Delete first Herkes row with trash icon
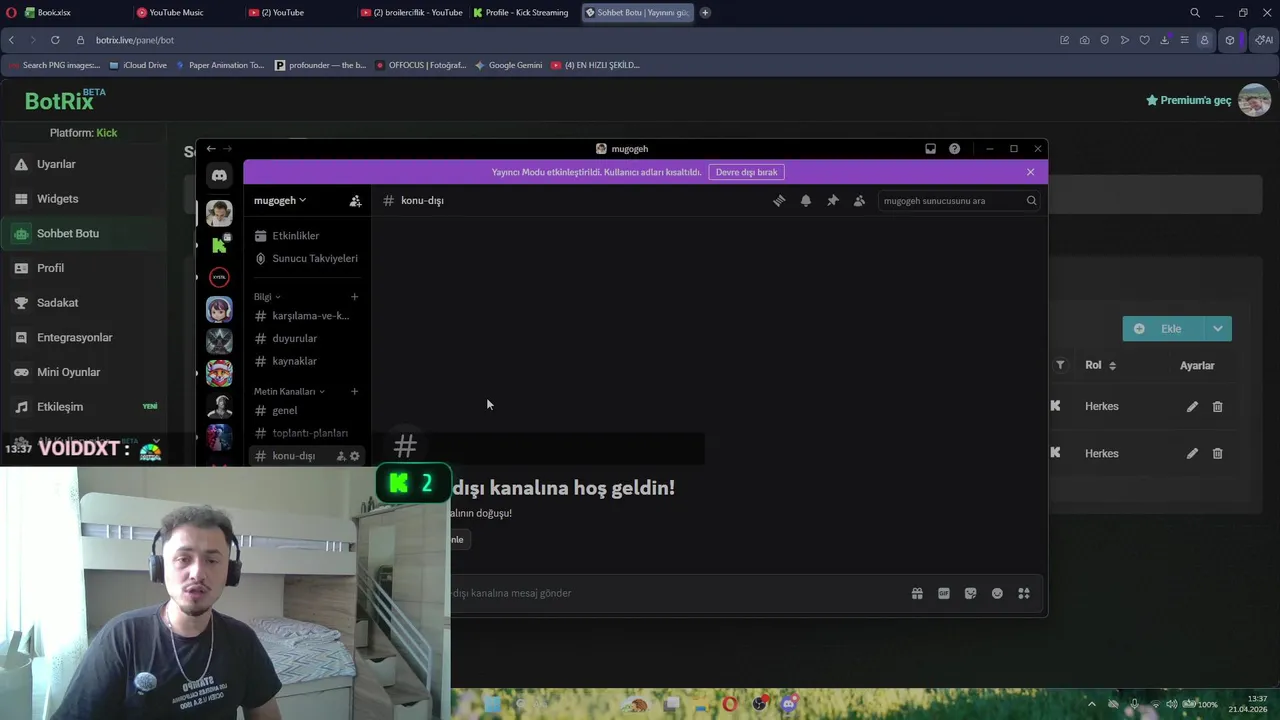 (x=1217, y=407)
